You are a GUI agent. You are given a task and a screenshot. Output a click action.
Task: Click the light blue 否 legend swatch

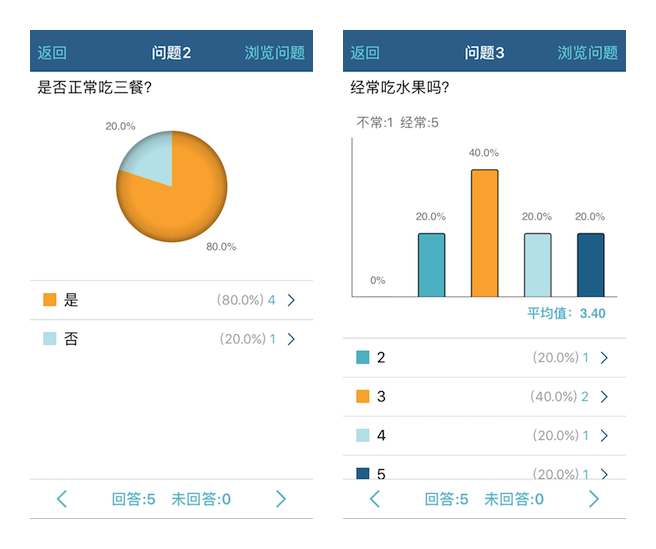point(50,339)
